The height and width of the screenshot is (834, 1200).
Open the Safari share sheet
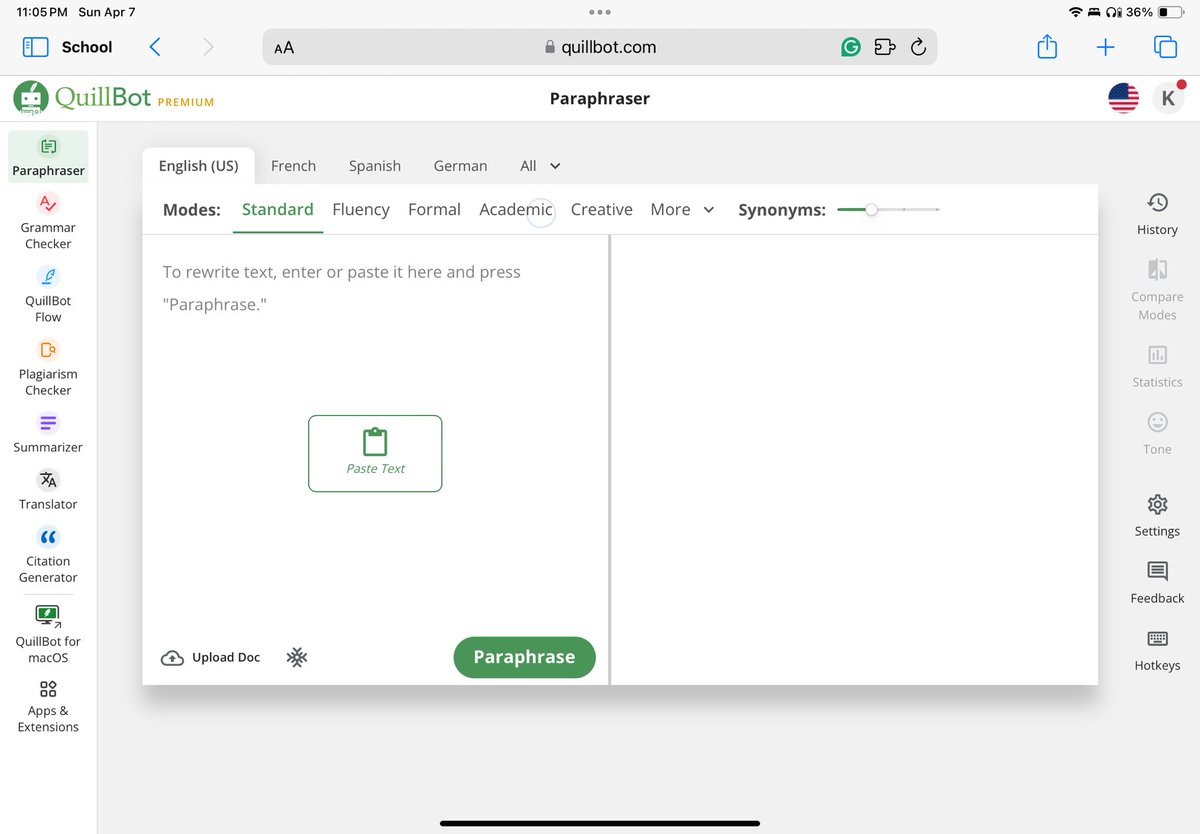coord(1047,47)
